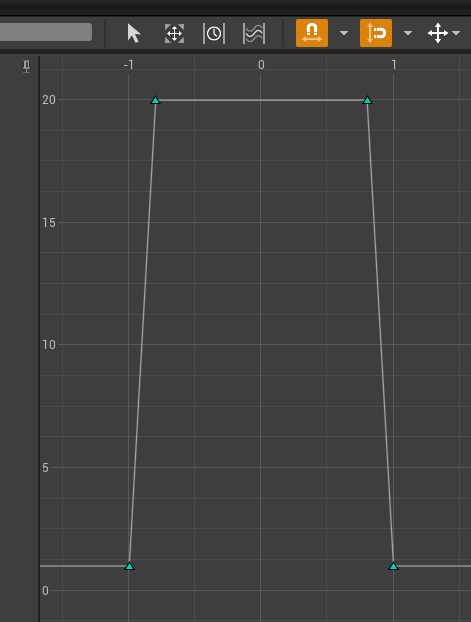Activate the transform keys tool
The width and height of the screenshot is (471, 622).
[x=174, y=33]
